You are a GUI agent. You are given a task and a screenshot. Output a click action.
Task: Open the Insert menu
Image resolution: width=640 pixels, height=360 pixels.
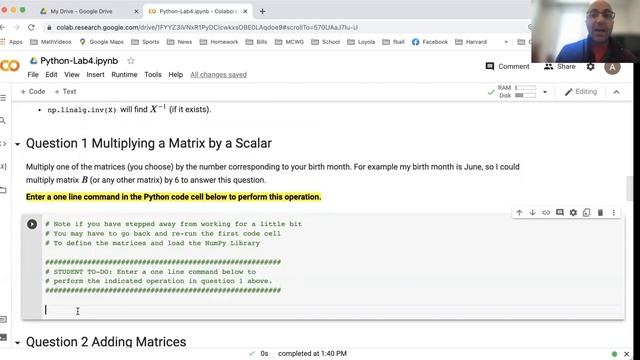click(x=95, y=75)
